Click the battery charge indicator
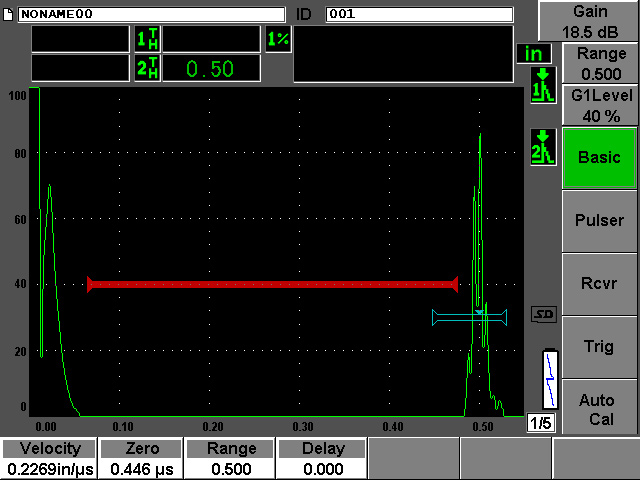Screen dimensions: 640x480 tap(550, 380)
